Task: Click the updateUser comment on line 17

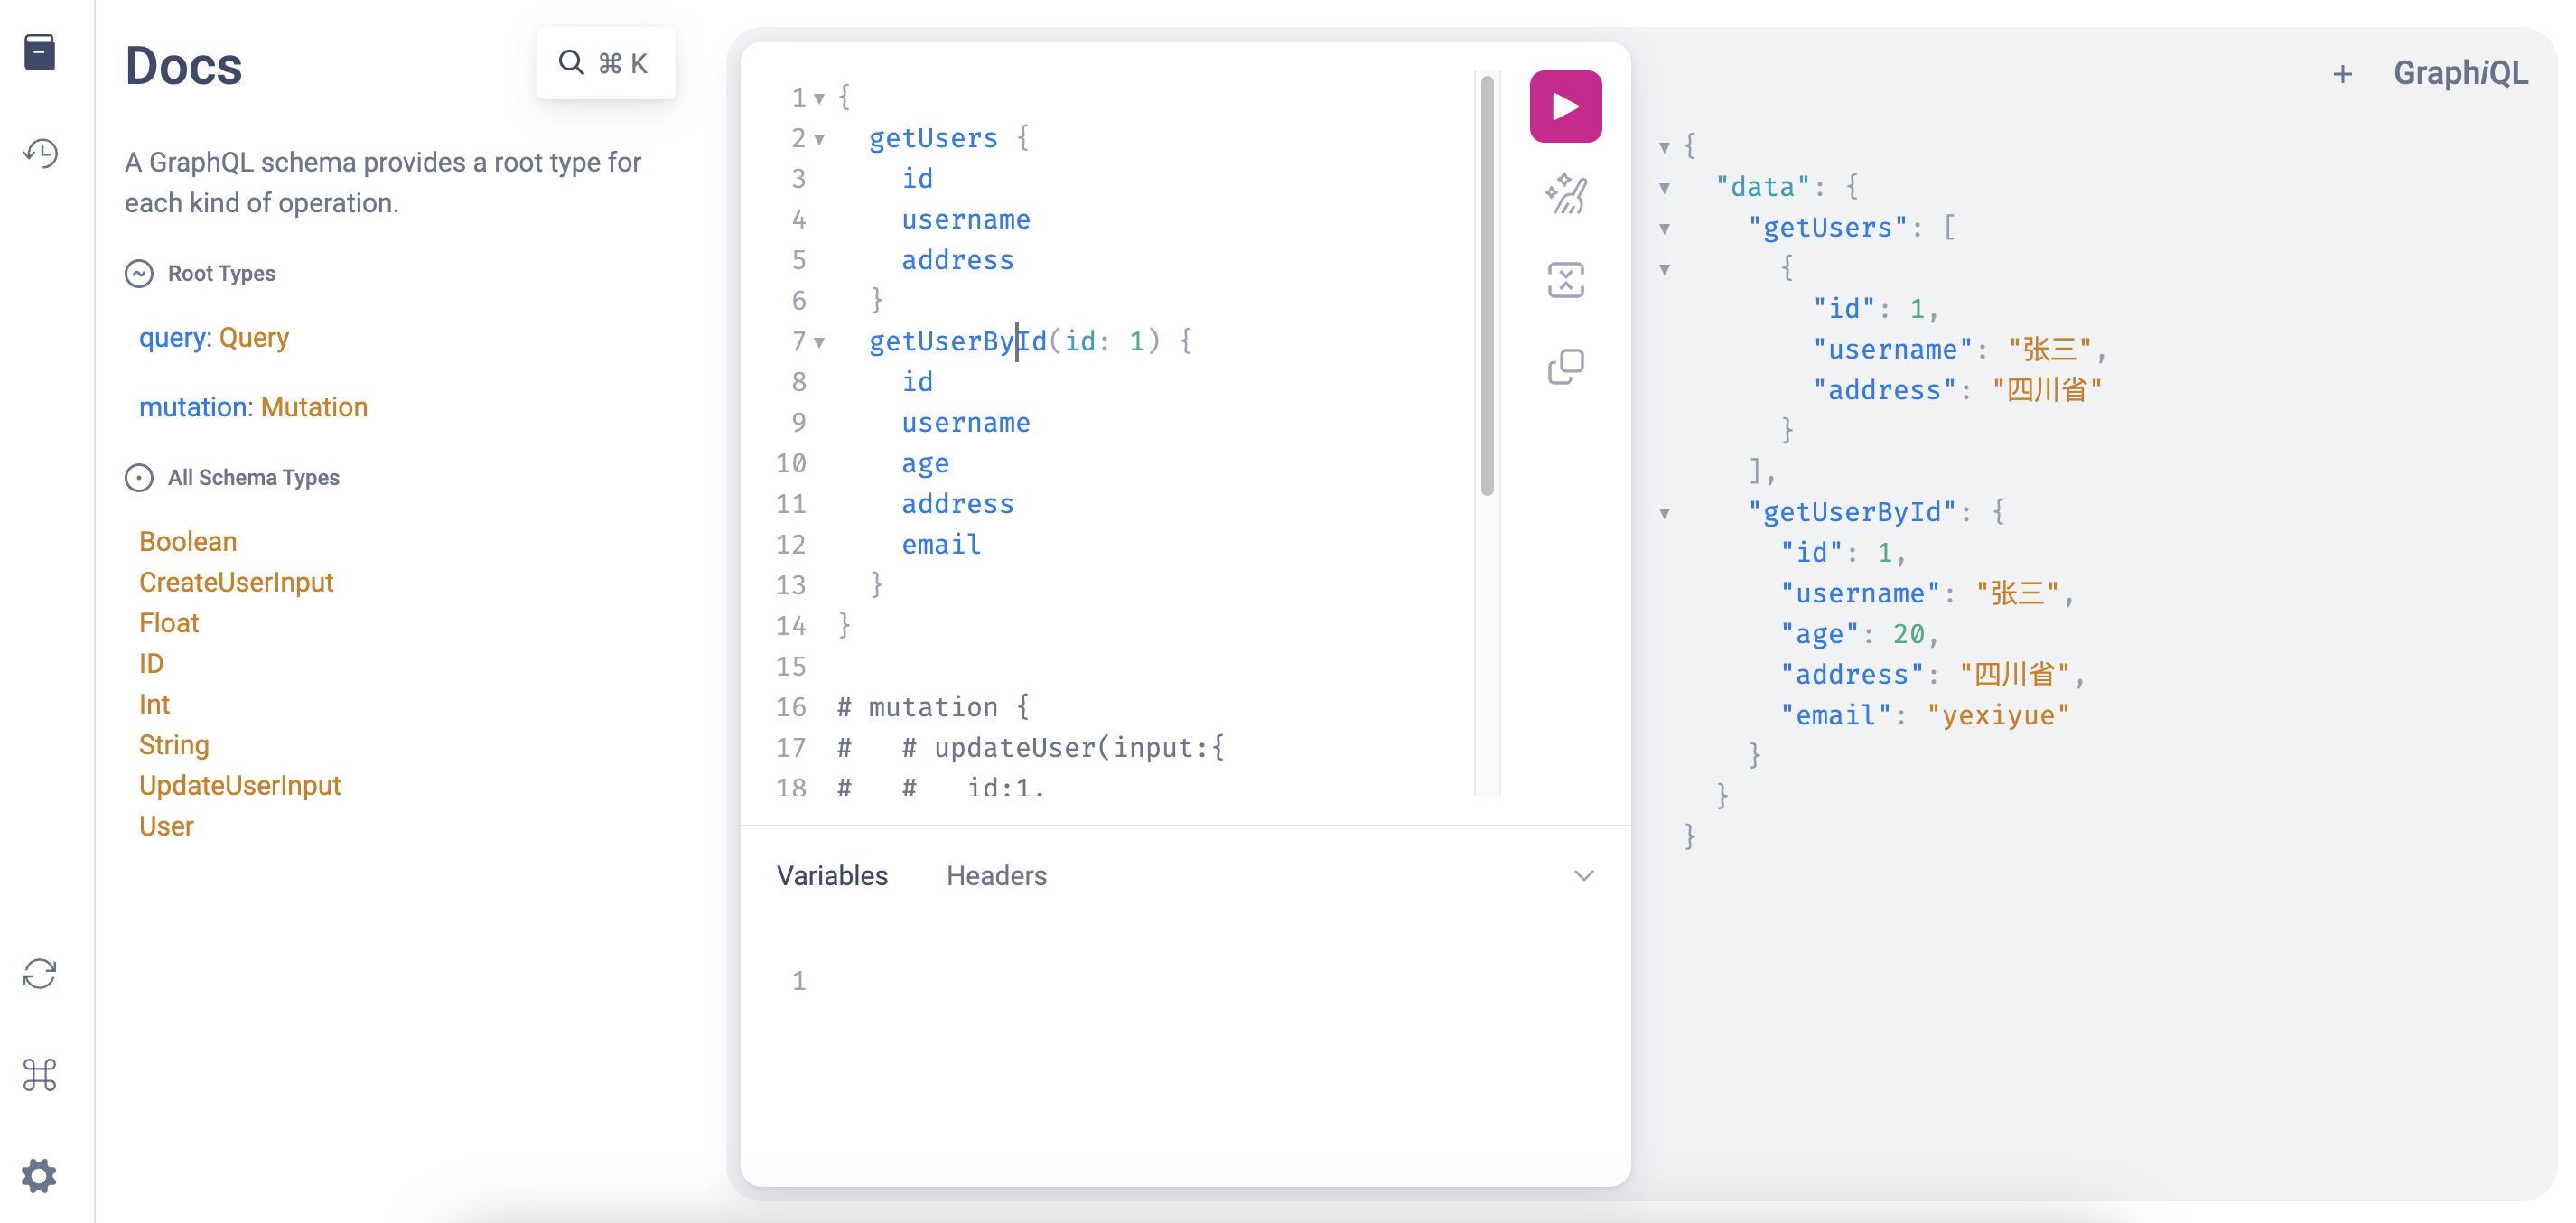Action: pyautogui.click(x=1031, y=747)
